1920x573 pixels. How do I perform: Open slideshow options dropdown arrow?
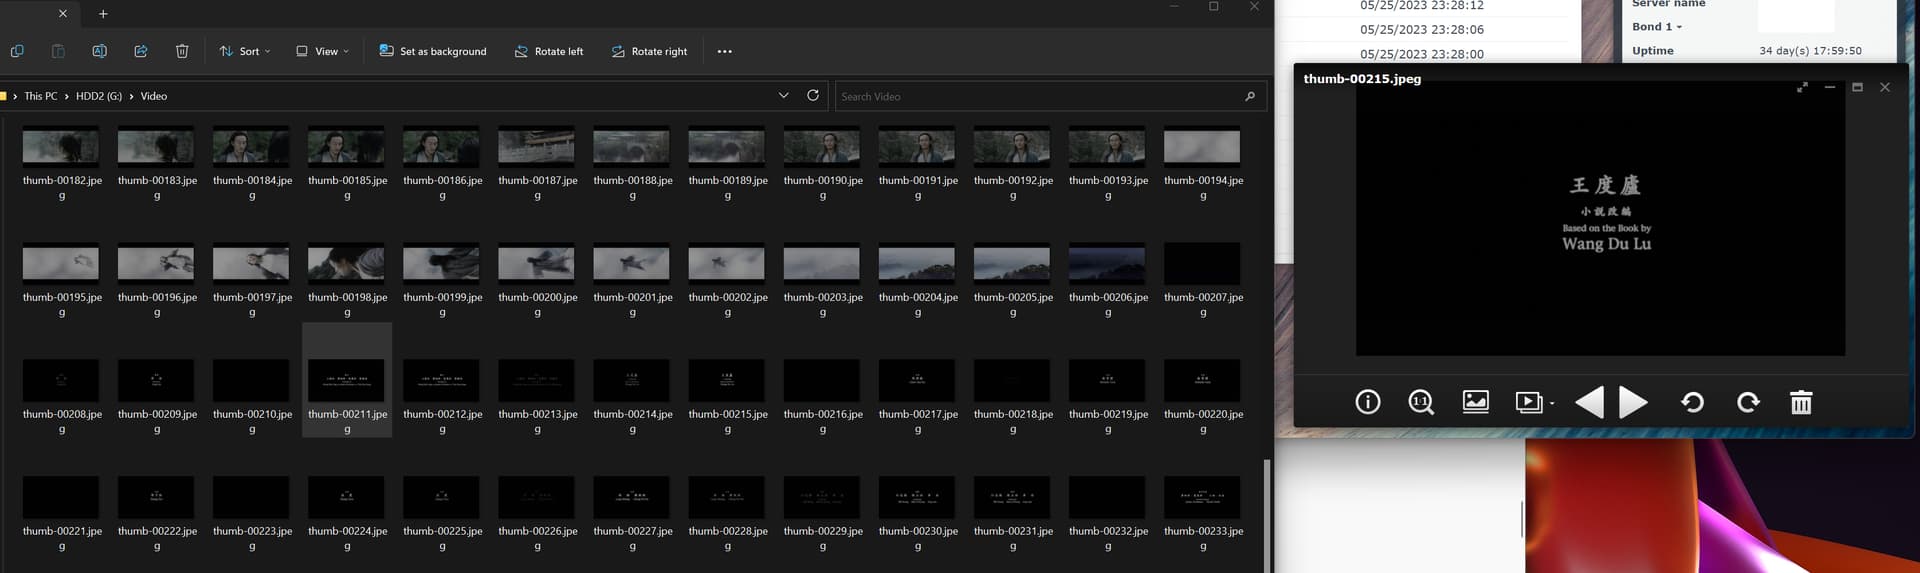point(1552,403)
